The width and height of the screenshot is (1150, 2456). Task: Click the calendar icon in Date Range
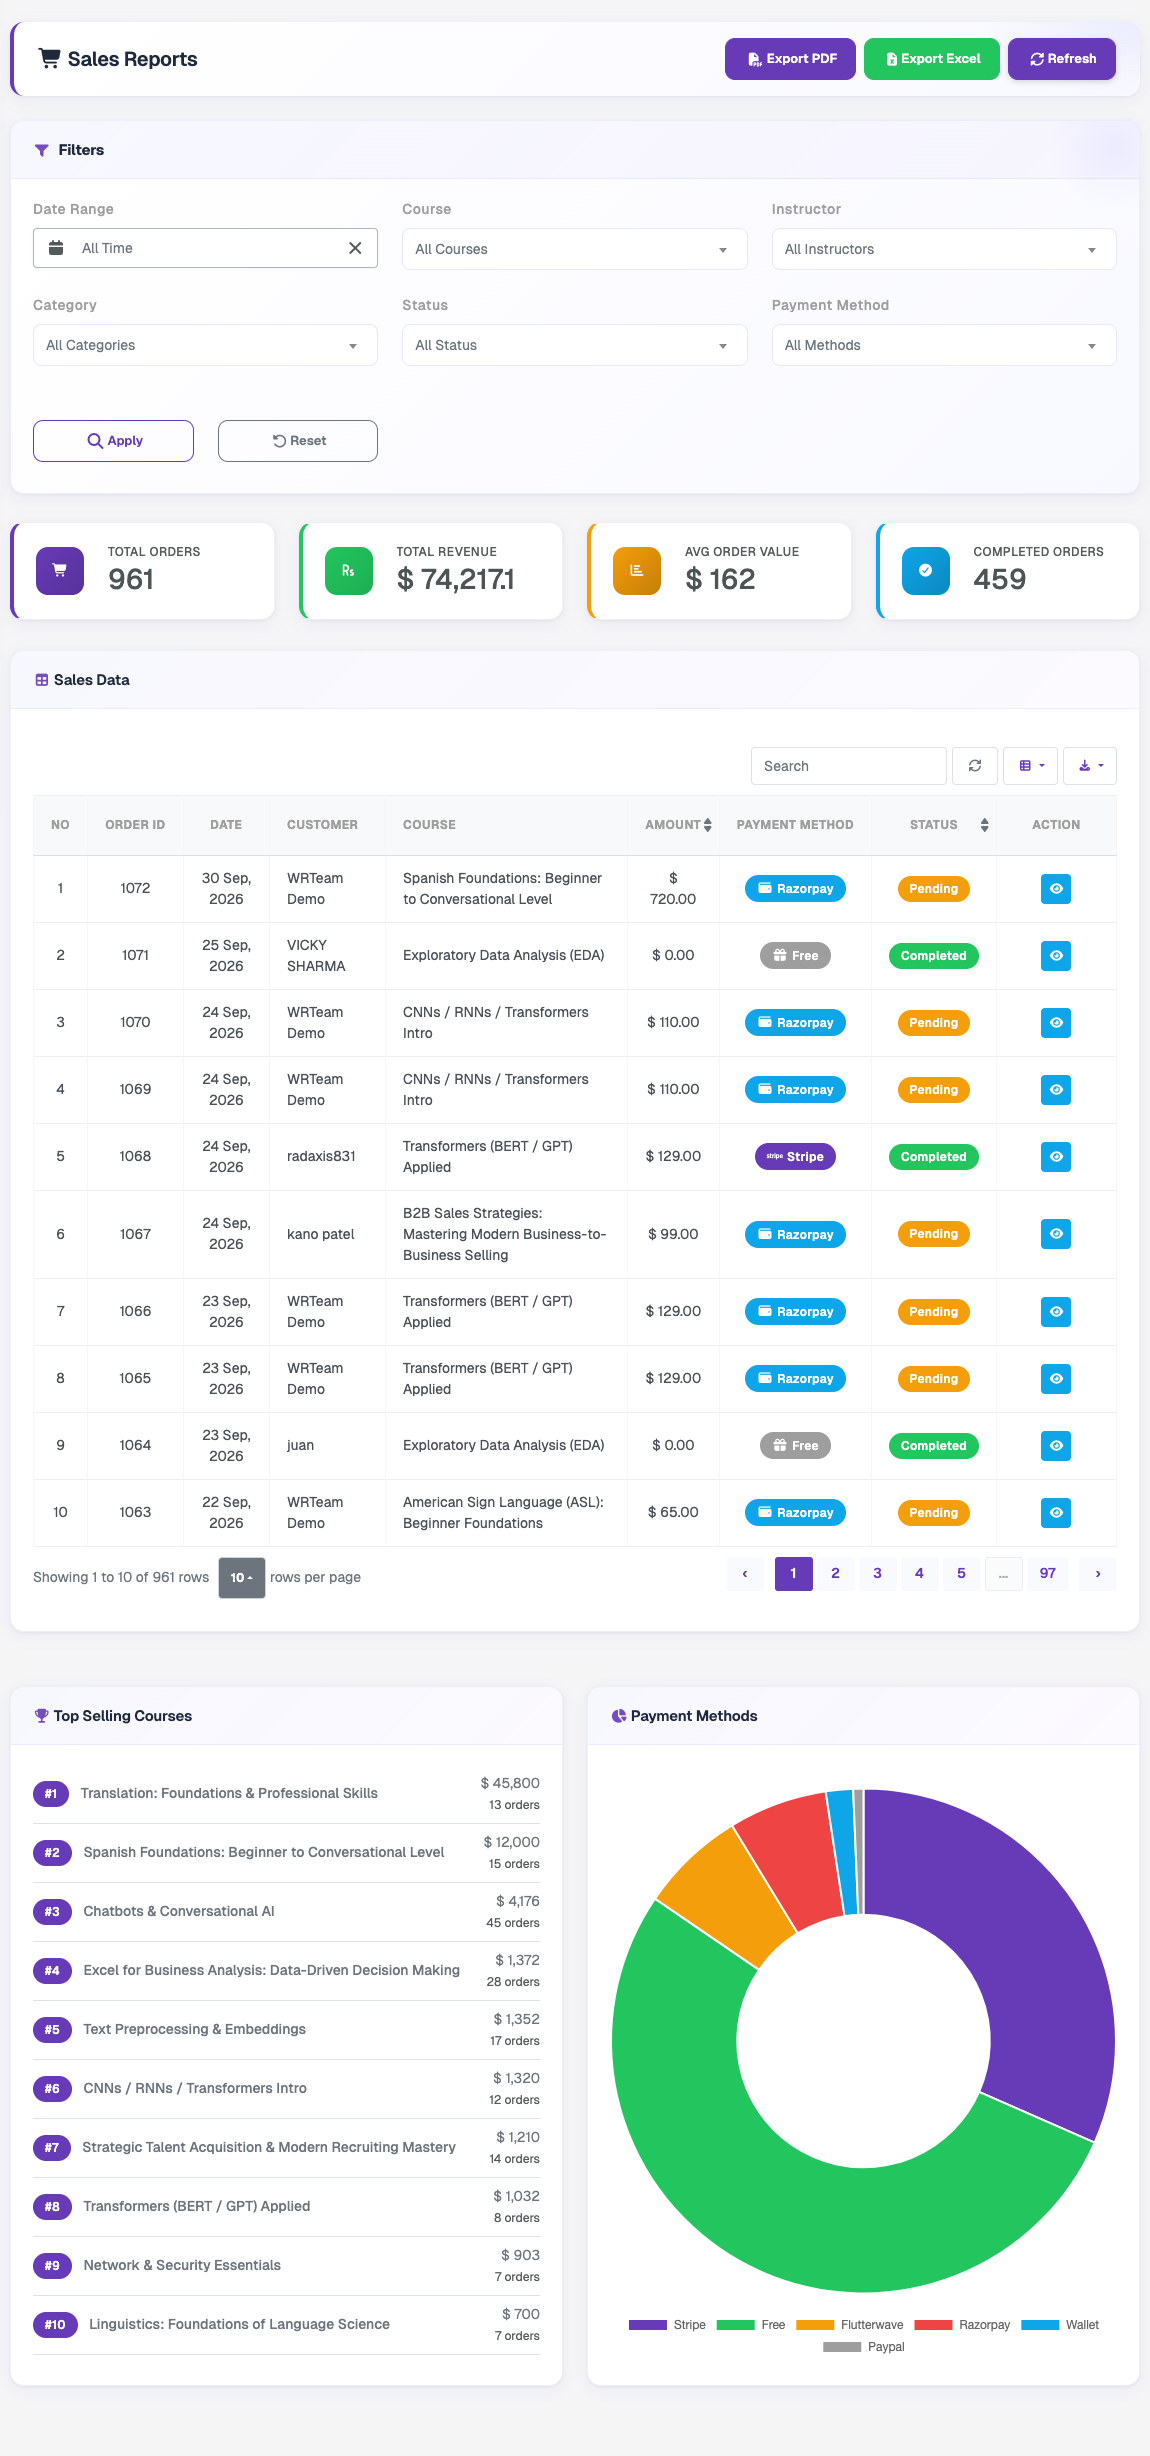pyautogui.click(x=57, y=248)
